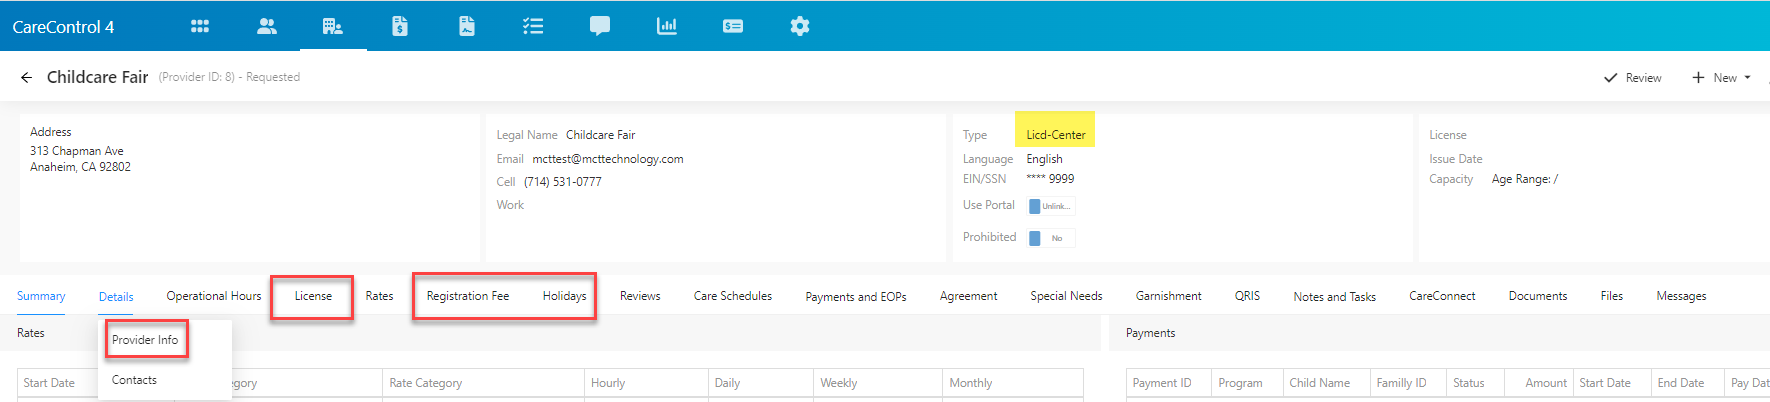Click the Licd-Center highlighted type value

[1055, 134]
